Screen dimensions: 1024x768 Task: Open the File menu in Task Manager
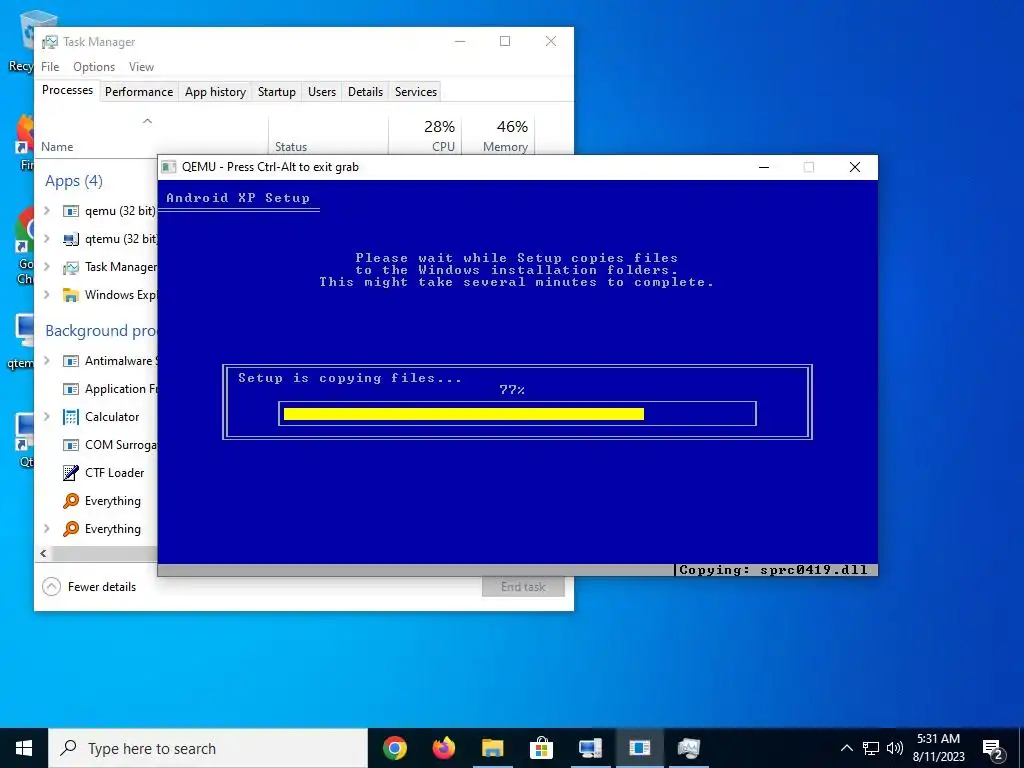pos(50,67)
